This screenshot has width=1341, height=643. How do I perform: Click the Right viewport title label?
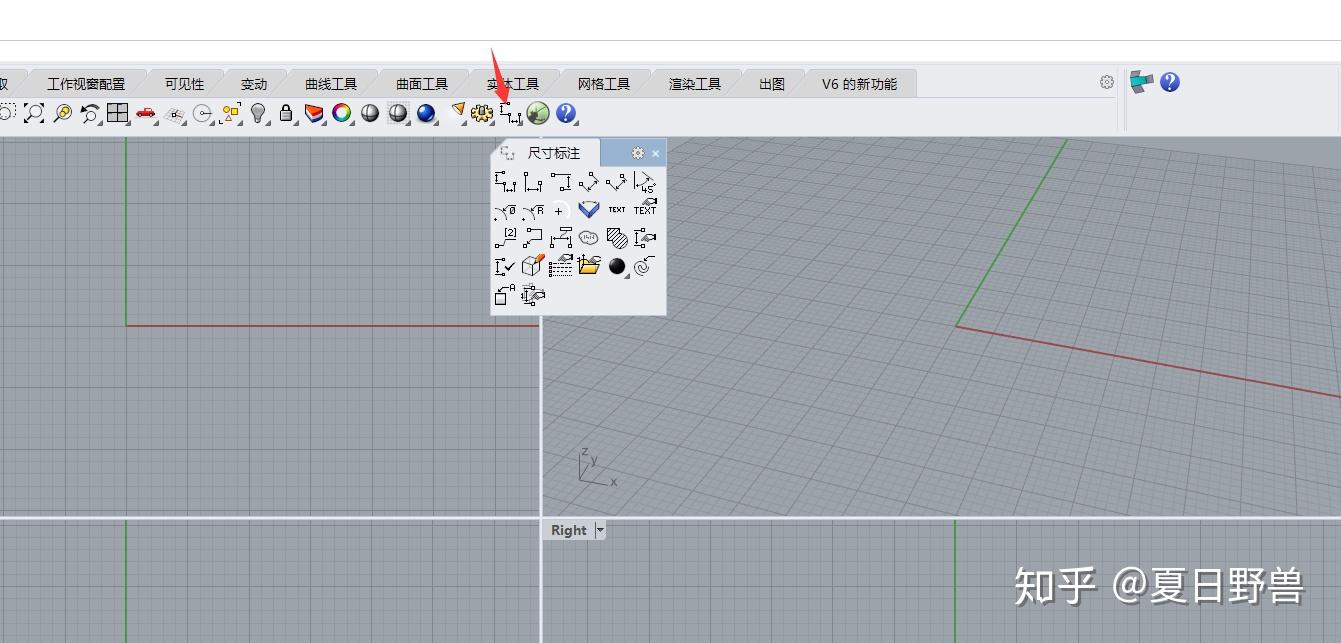click(x=569, y=530)
